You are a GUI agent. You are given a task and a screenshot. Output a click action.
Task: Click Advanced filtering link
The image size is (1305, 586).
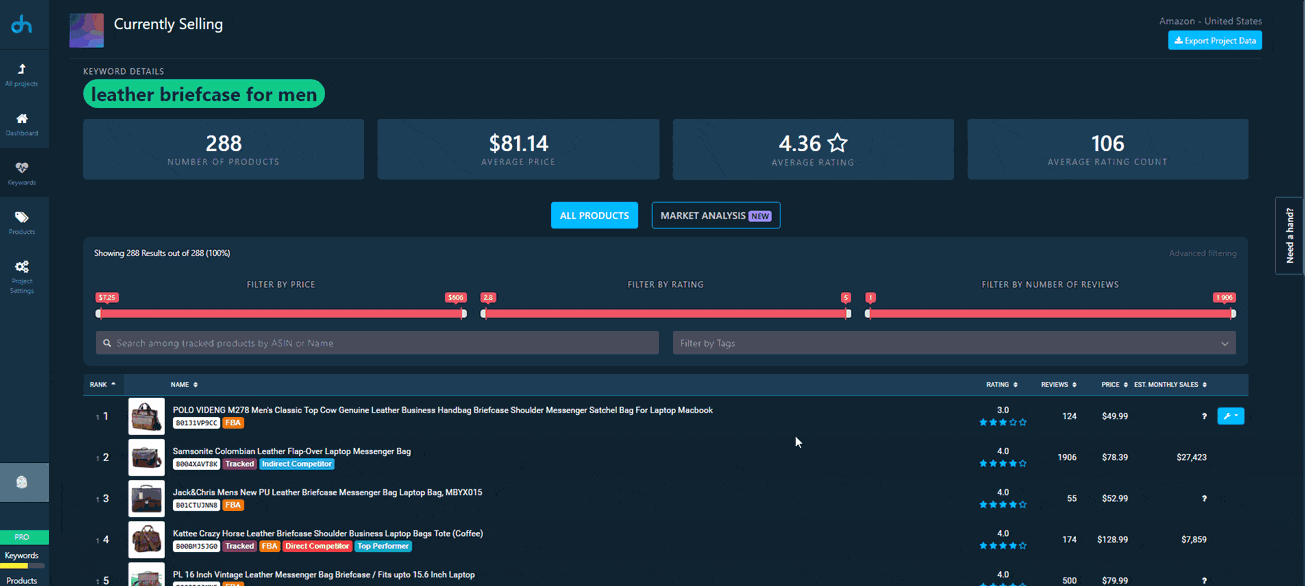pos(1202,253)
